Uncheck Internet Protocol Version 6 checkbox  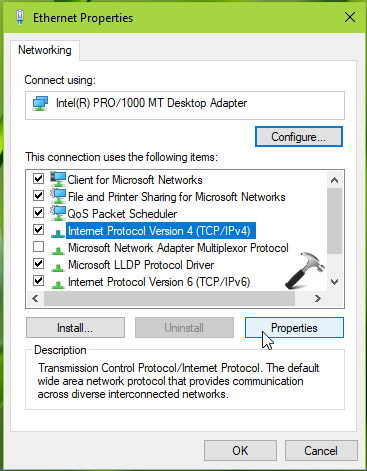pyautogui.click(x=38, y=281)
